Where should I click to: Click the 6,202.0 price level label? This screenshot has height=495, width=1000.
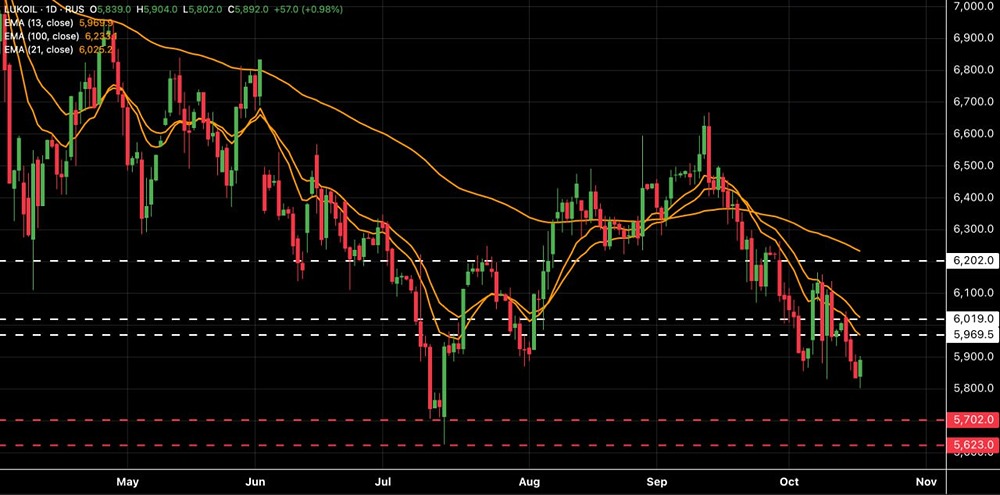[972, 261]
